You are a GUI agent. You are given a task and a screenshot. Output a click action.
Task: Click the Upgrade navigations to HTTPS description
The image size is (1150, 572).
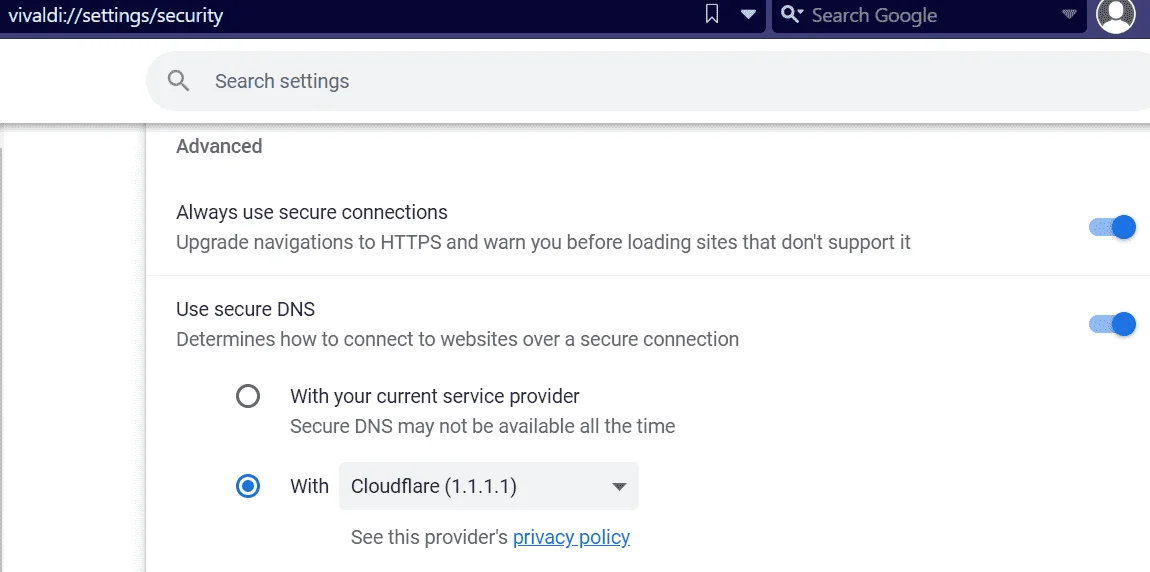[543, 242]
